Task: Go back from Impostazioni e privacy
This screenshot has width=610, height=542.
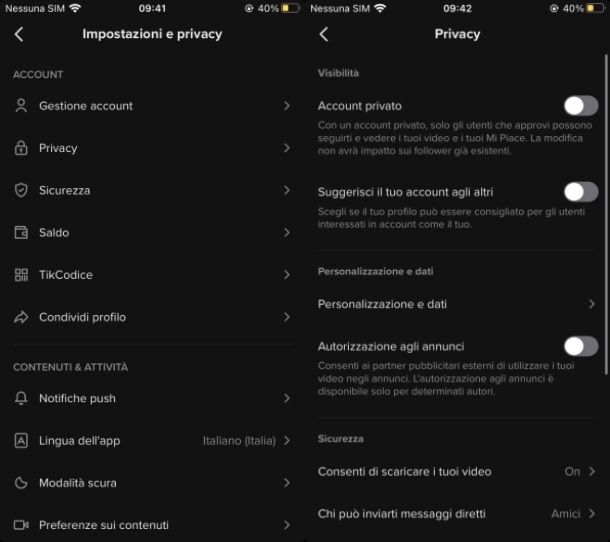Action: coord(19,34)
